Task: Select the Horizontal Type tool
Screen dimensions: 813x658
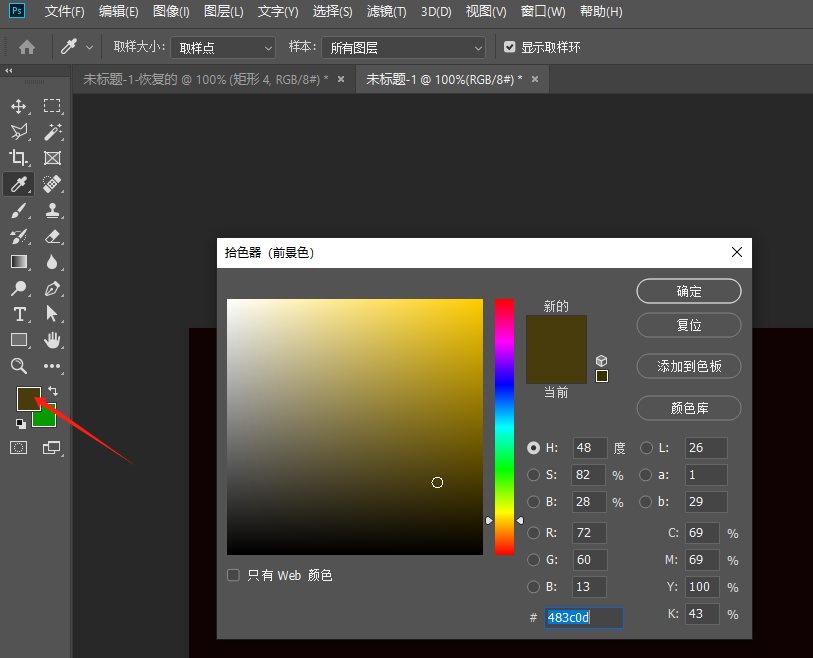Action: tap(19, 314)
